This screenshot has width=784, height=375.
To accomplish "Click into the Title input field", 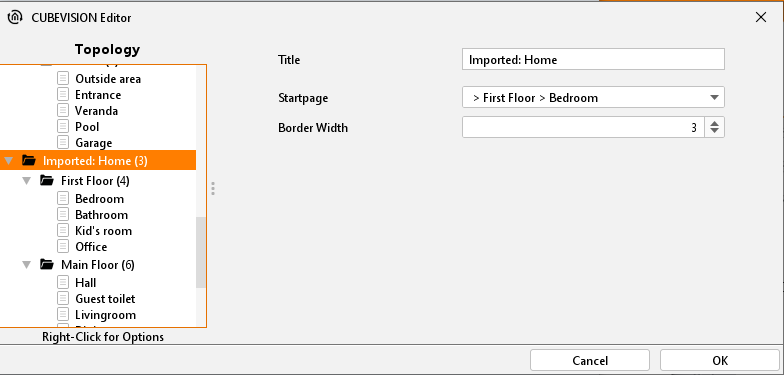I will [593, 60].
